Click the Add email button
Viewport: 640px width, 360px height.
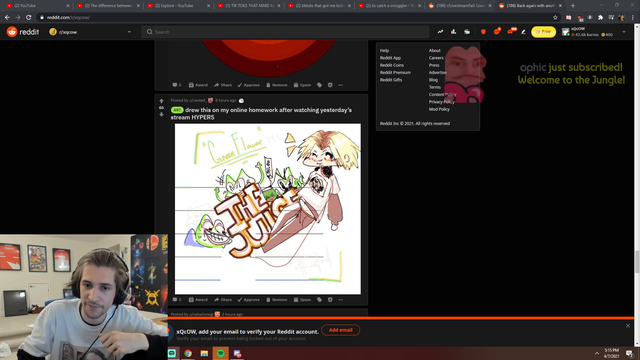tap(340, 330)
